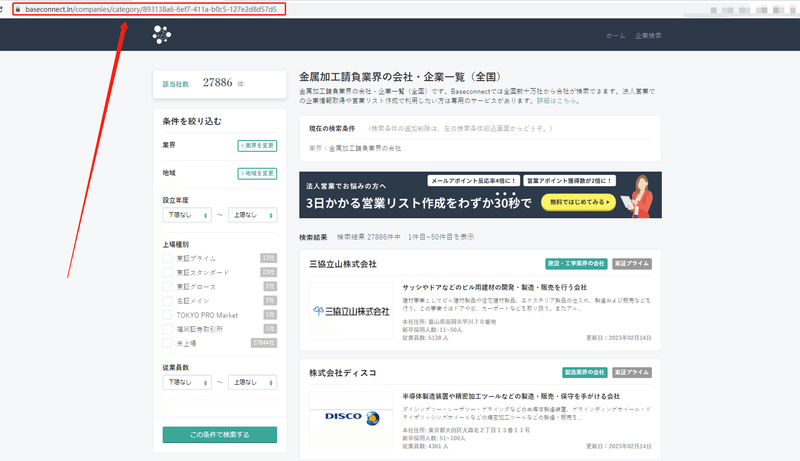Click the Baseconnect logo icon in header
800x461 pixels.
(x=162, y=35)
